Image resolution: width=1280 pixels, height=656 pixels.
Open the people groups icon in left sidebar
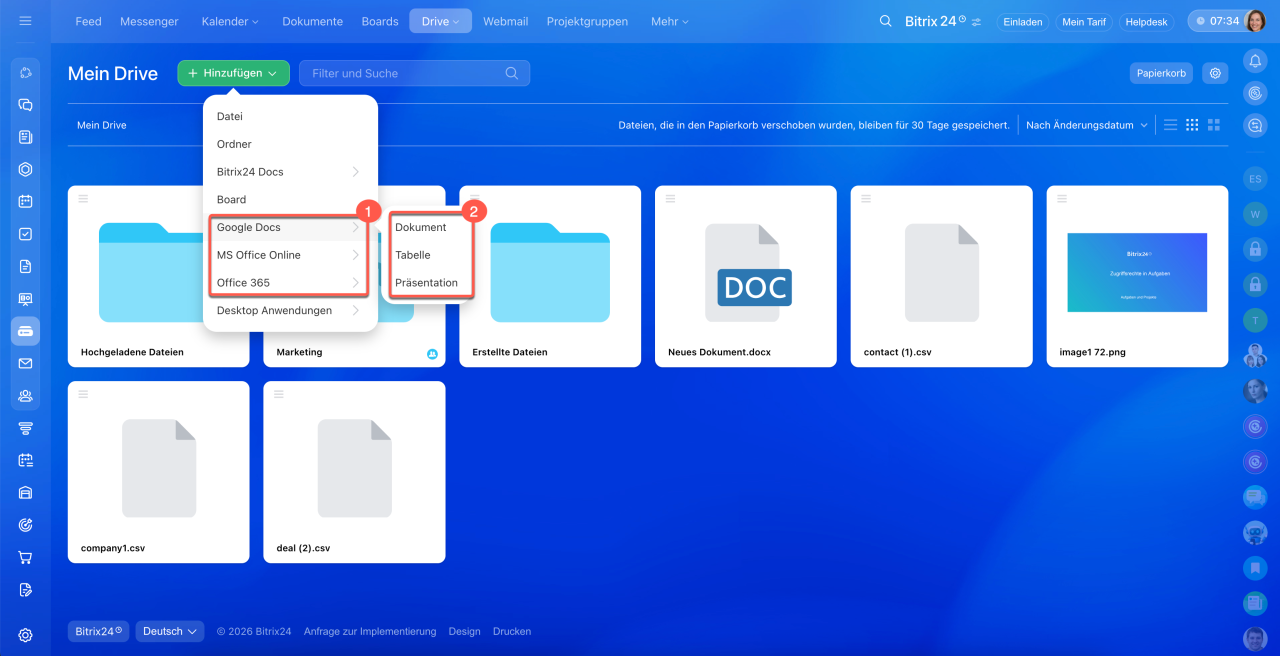coord(26,396)
